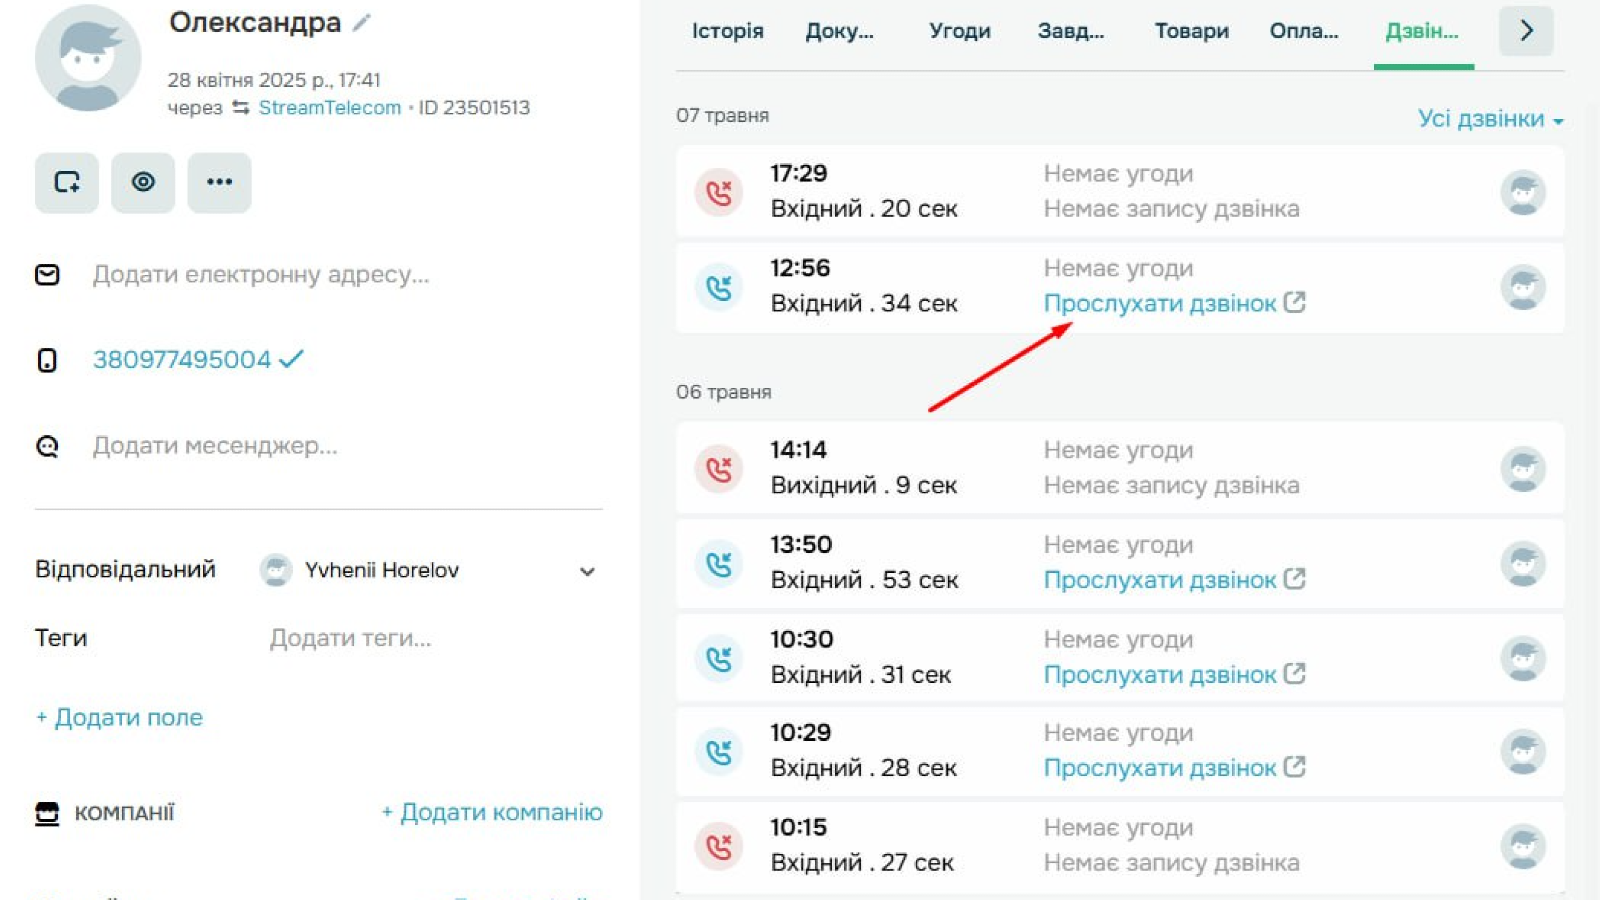Click the missed call icon at 17:29
The height and width of the screenshot is (900, 1600).
tap(719, 192)
